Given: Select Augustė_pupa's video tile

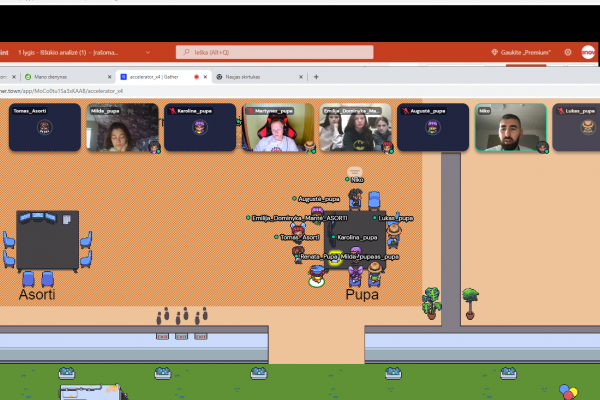Looking at the screenshot, I should 433,127.
